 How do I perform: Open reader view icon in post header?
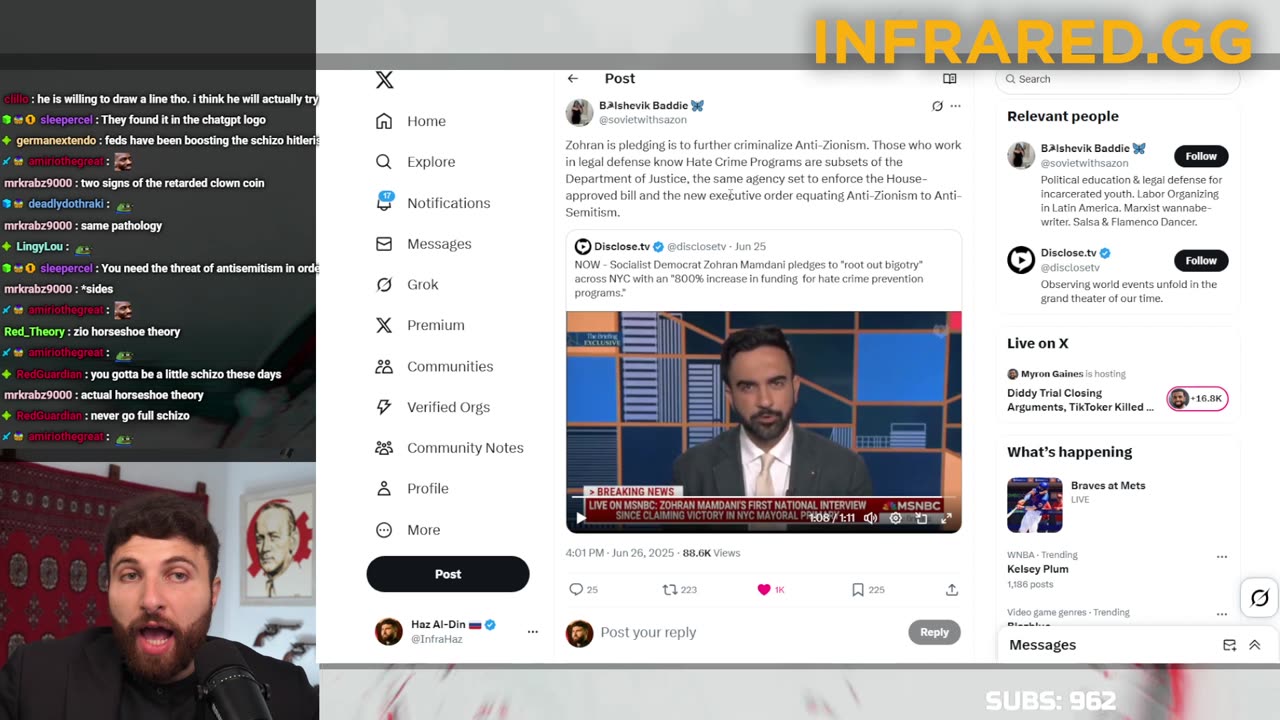950,79
